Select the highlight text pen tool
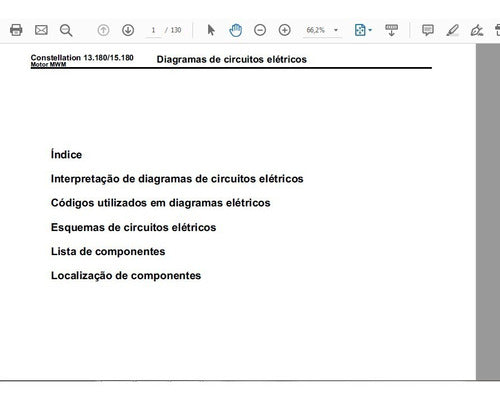The height and width of the screenshot is (404, 500). [452, 30]
